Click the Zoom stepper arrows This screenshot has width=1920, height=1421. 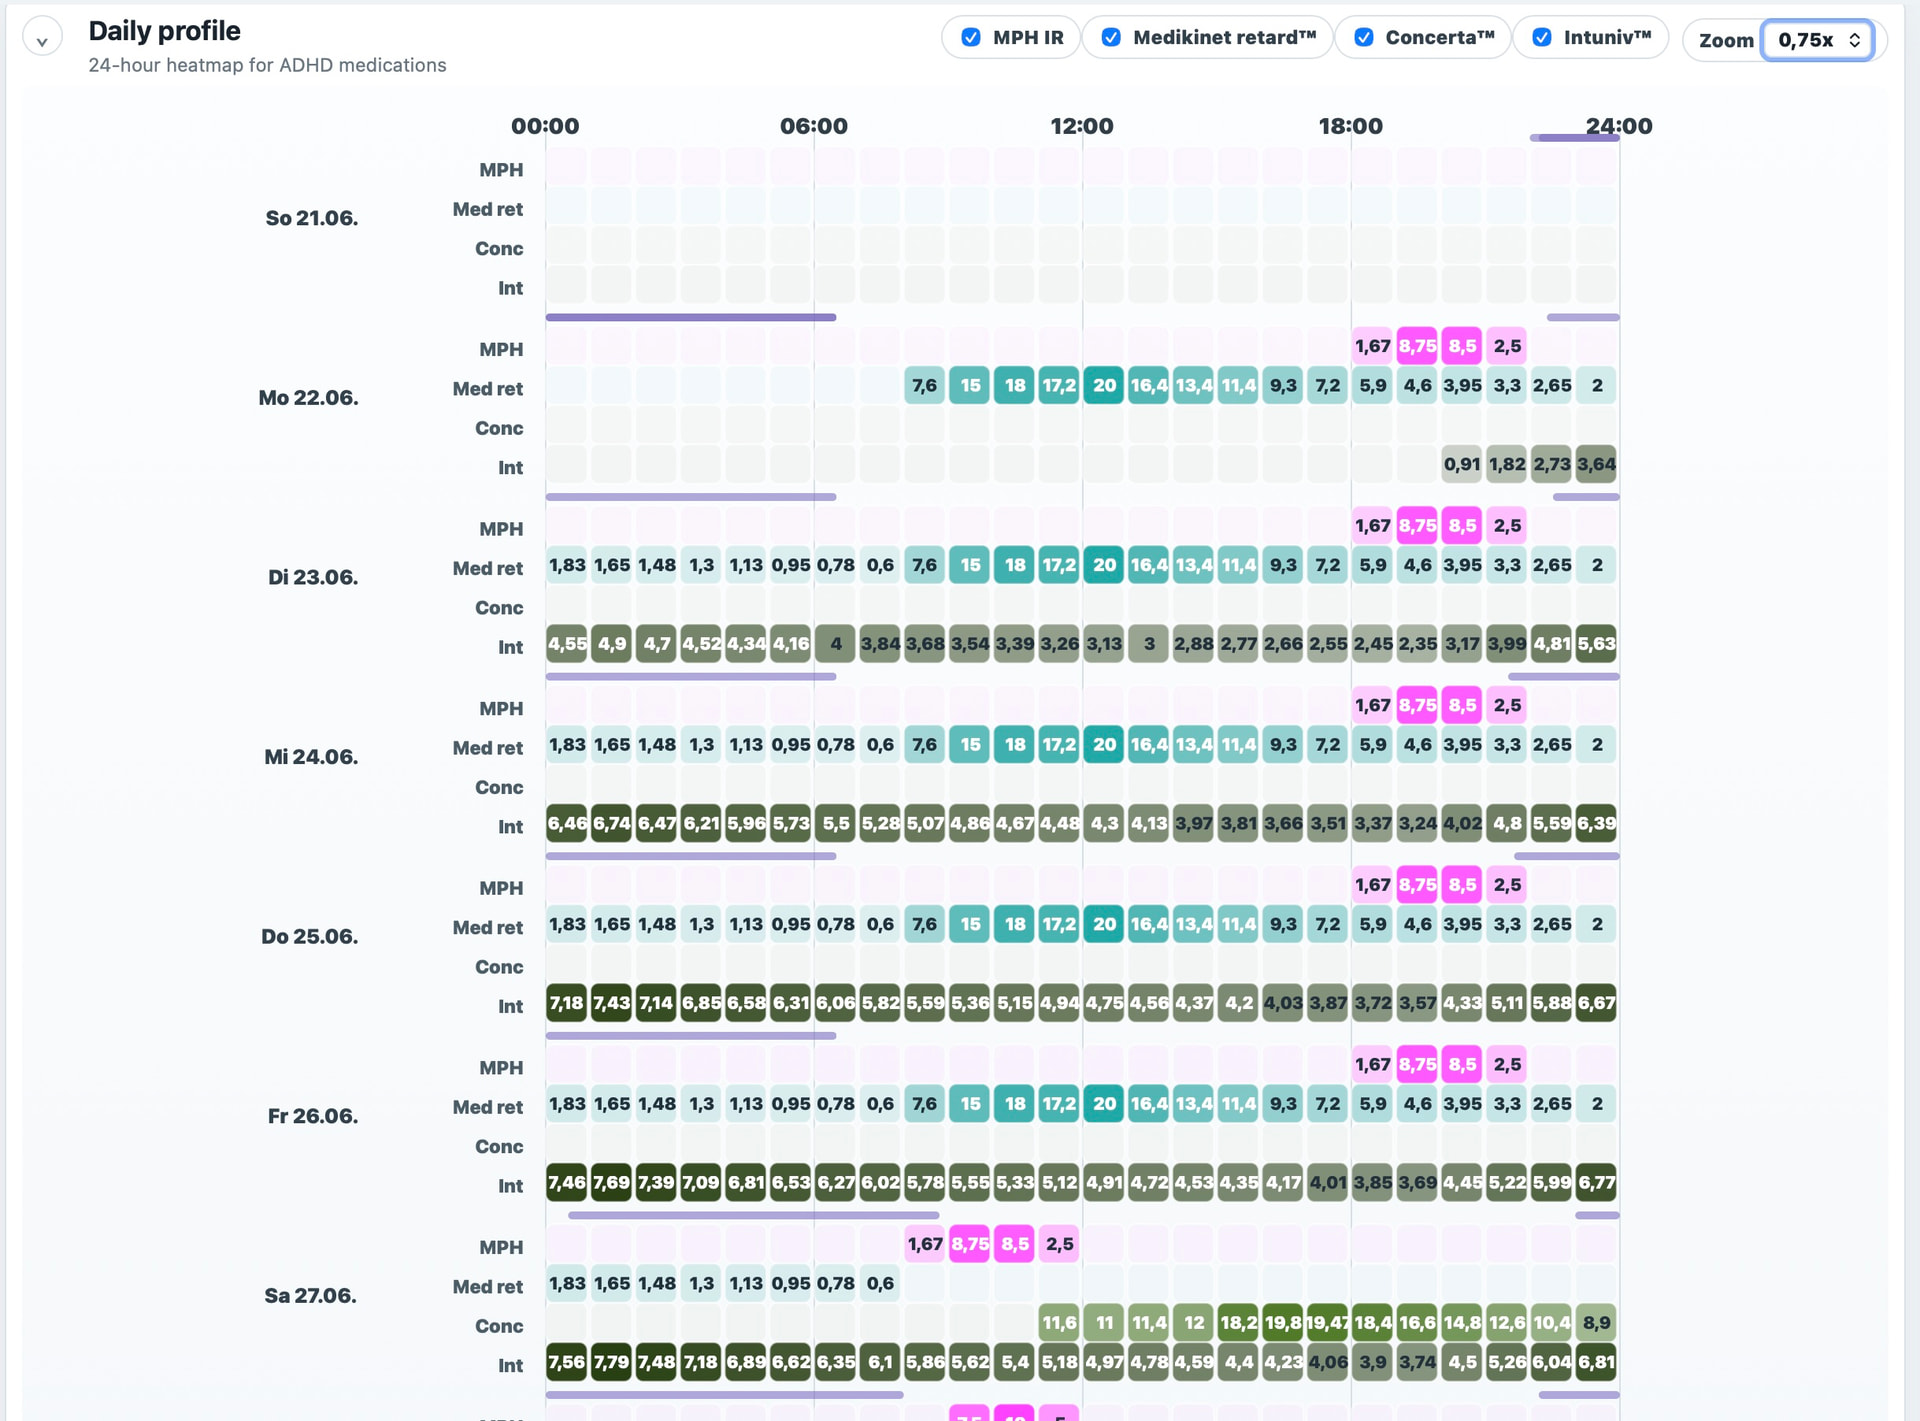[1854, 40]
